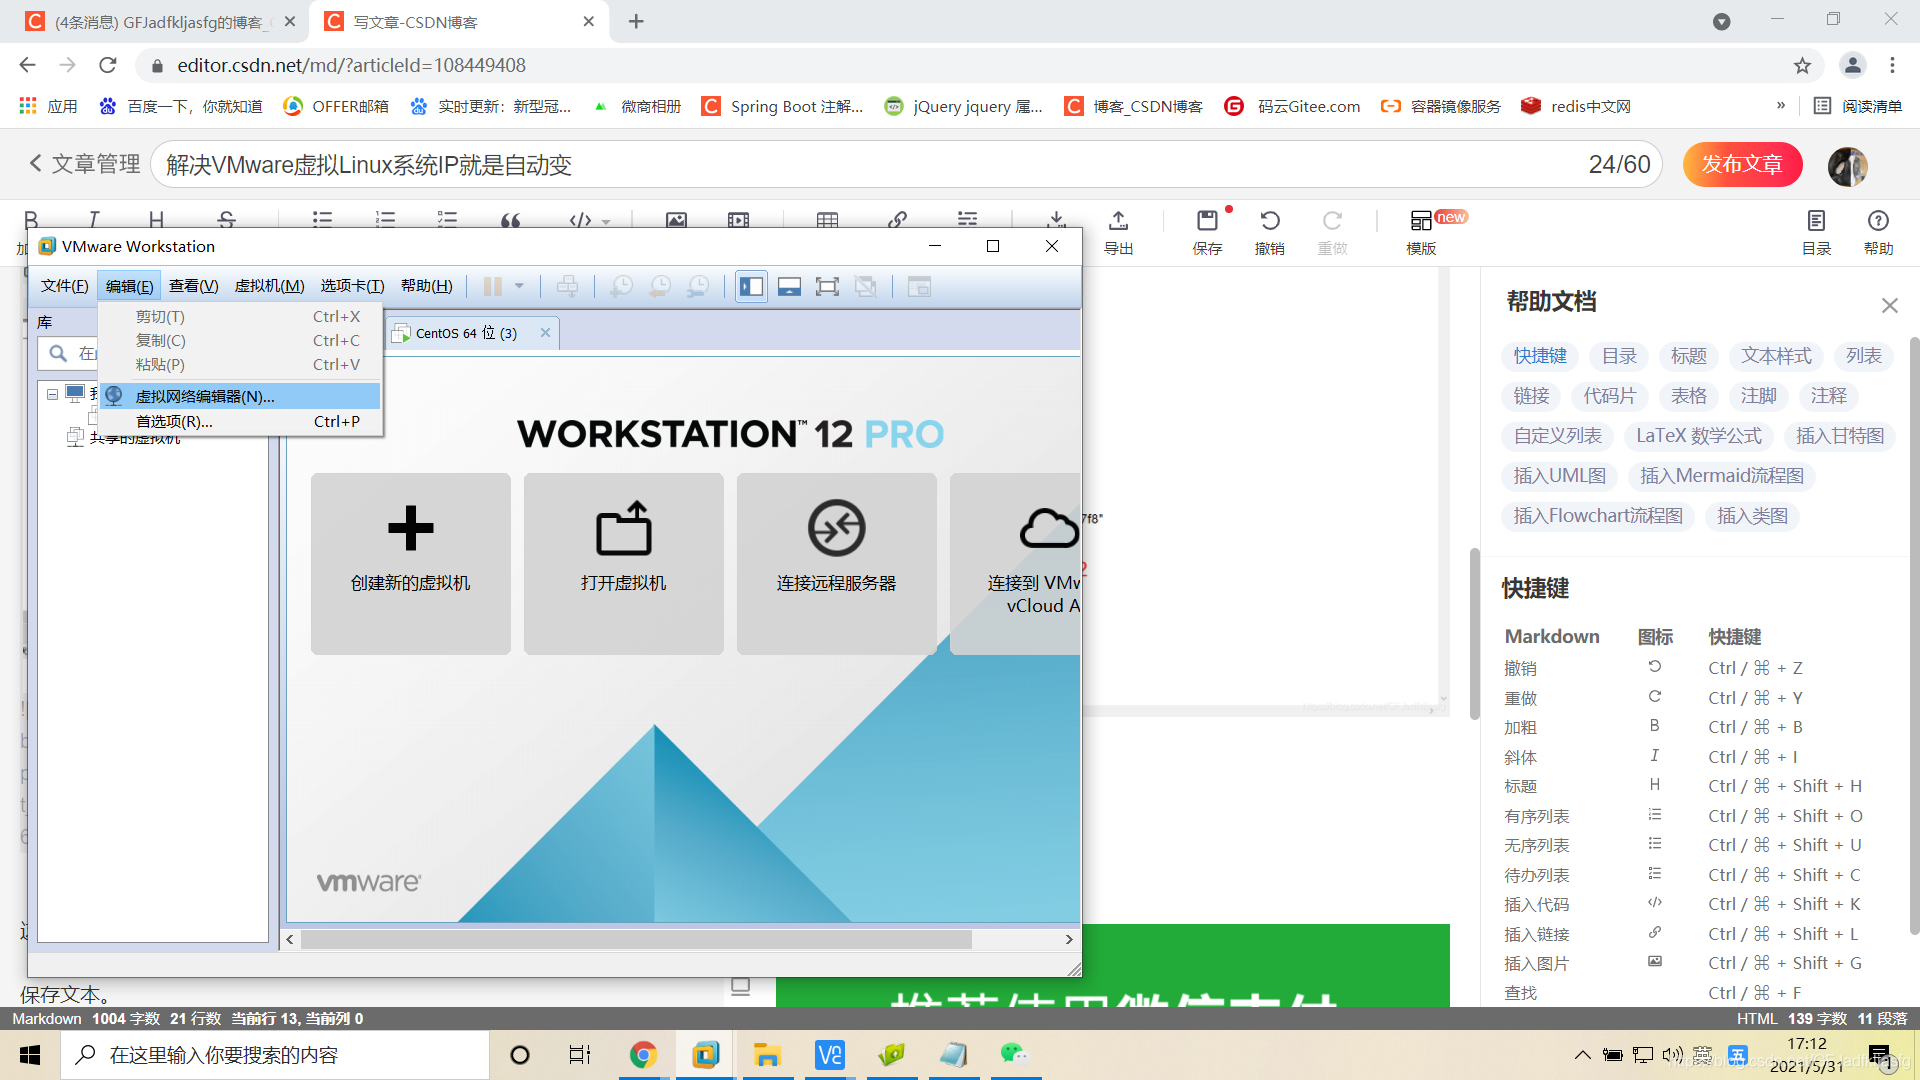Image resolution: width=1920 pixels, height=1080 pixels.
Task: Bookmark this page star icon
Action: point(1802,65)
